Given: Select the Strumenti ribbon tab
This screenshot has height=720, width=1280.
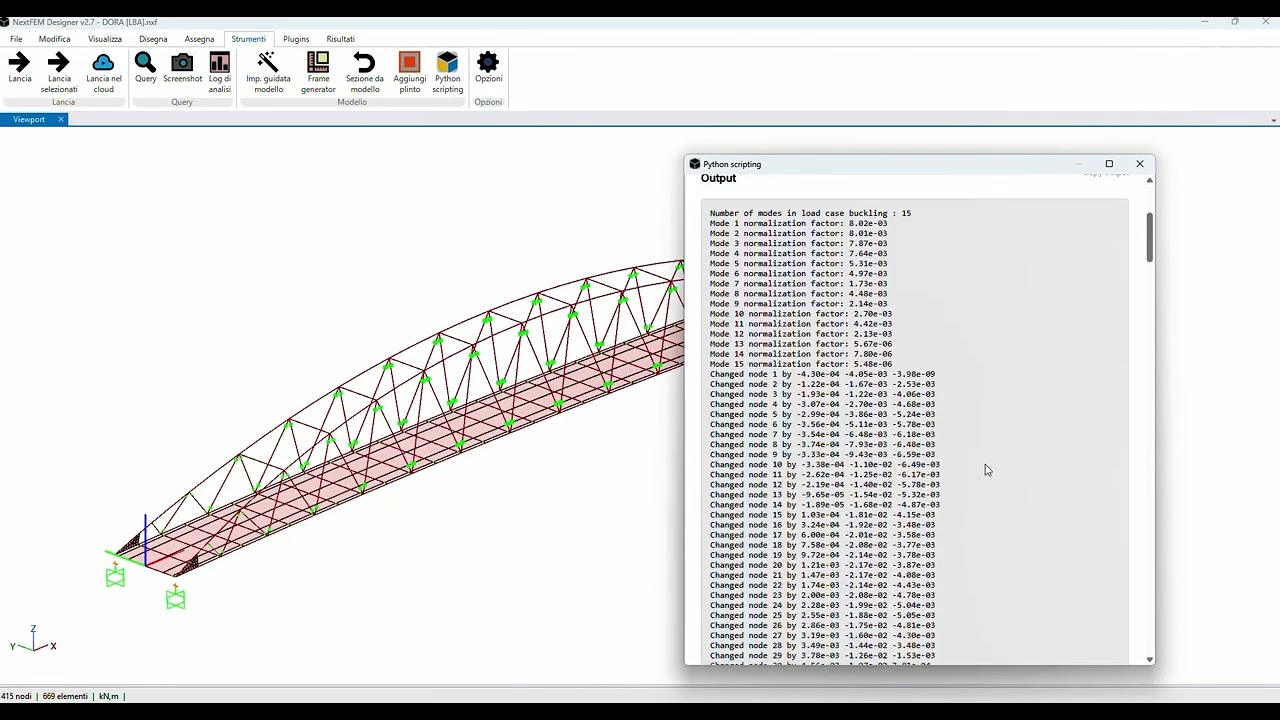Looking at the screenshot, I should tap(249, 39).
